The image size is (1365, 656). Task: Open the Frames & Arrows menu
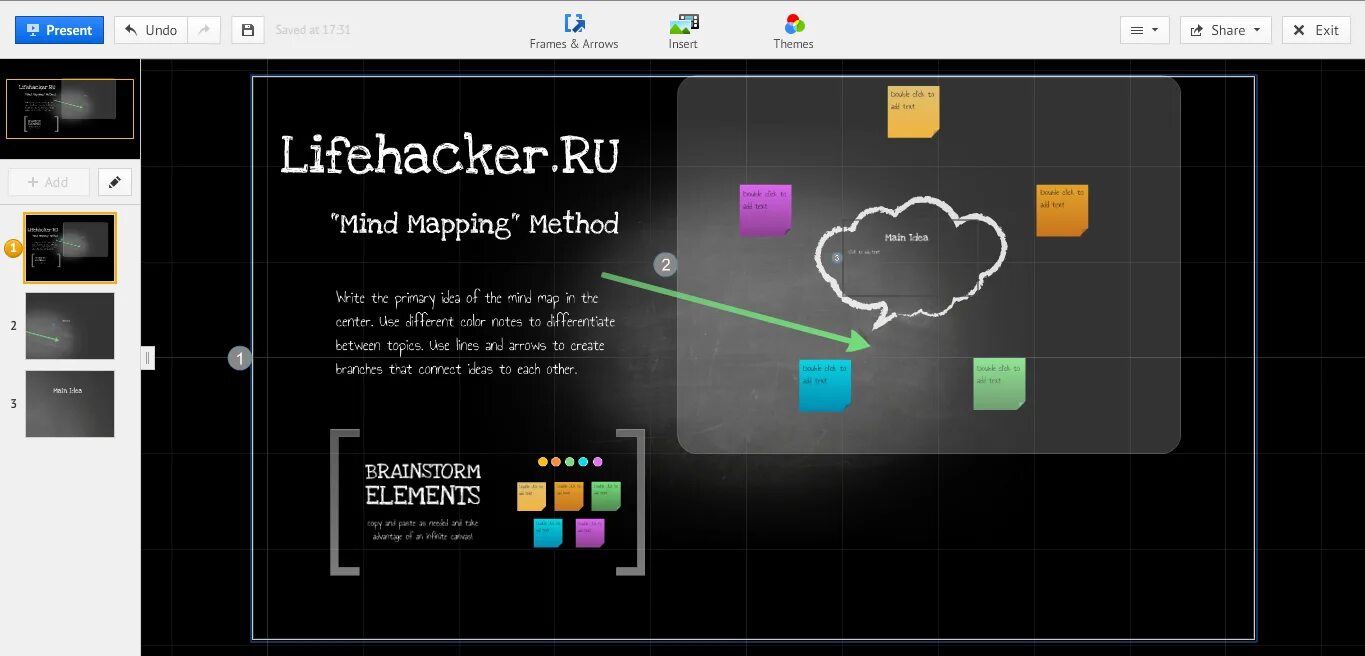[x=574, y=32]
